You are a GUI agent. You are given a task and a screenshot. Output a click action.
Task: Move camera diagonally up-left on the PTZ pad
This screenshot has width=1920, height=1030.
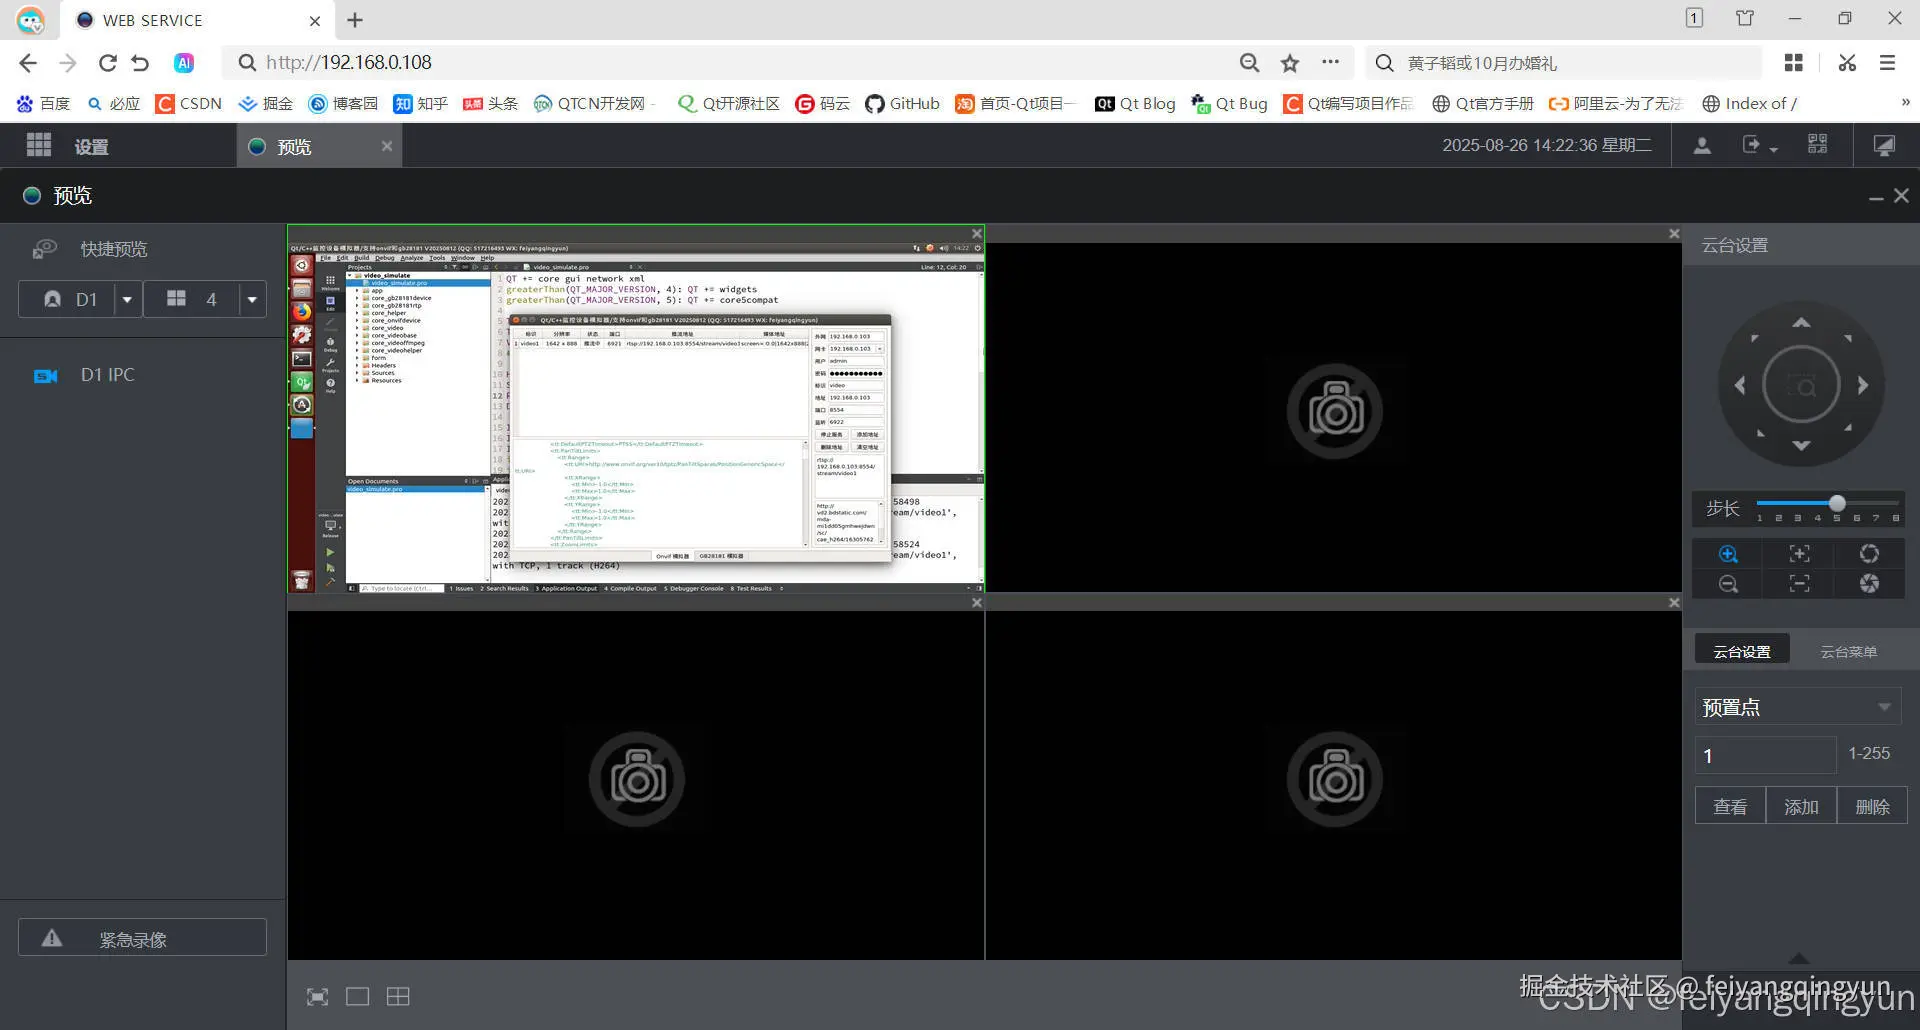pos(1755,339)
